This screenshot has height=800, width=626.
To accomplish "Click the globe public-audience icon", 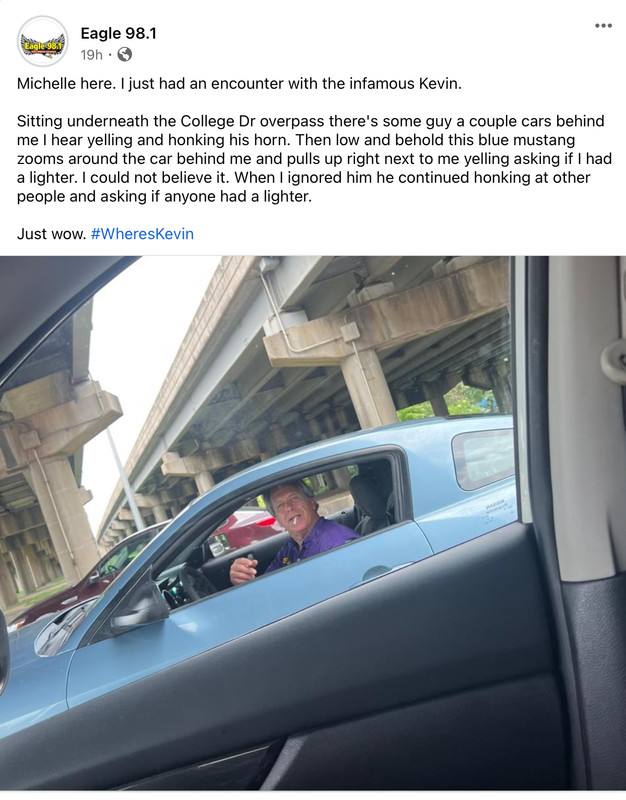I will [x=124, y=54].
